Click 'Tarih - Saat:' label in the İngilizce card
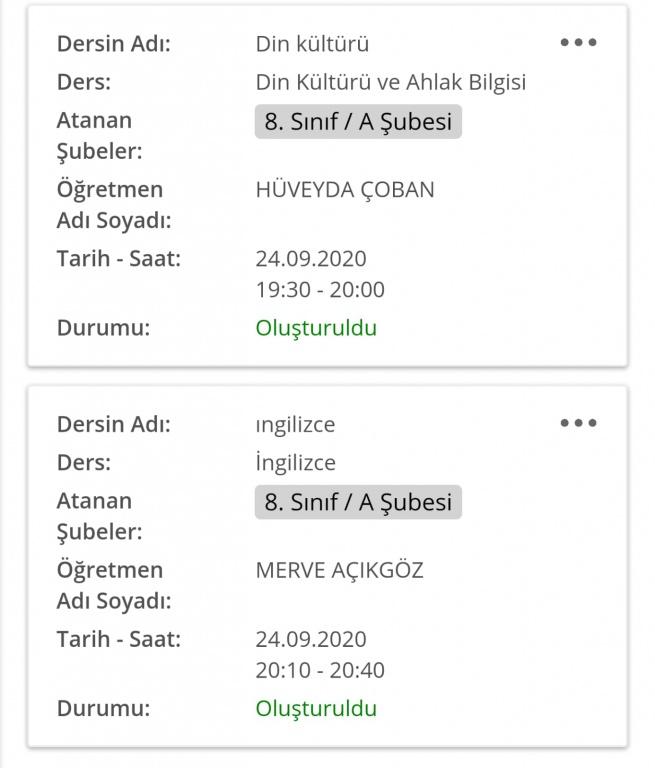Image resolution: width=655 pixels, height=768 pixels. click(118, 639)
